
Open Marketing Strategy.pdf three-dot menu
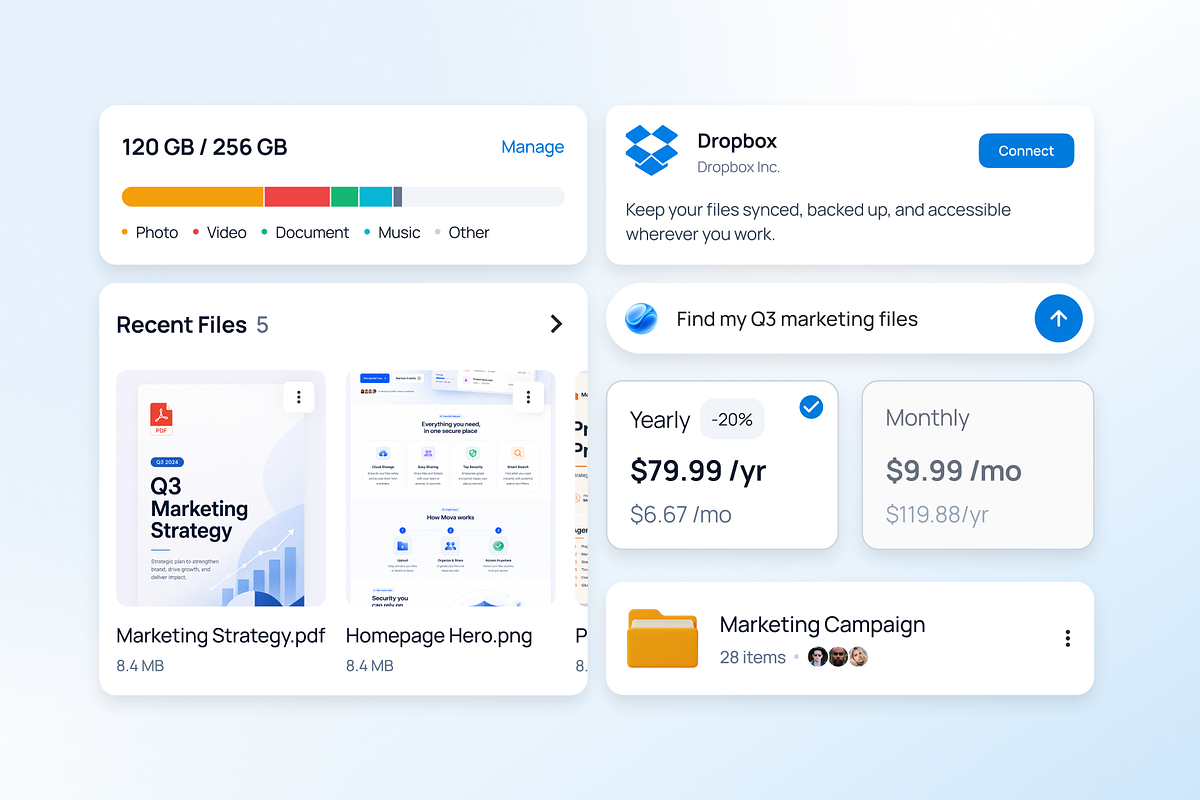(x=298, y=397)
